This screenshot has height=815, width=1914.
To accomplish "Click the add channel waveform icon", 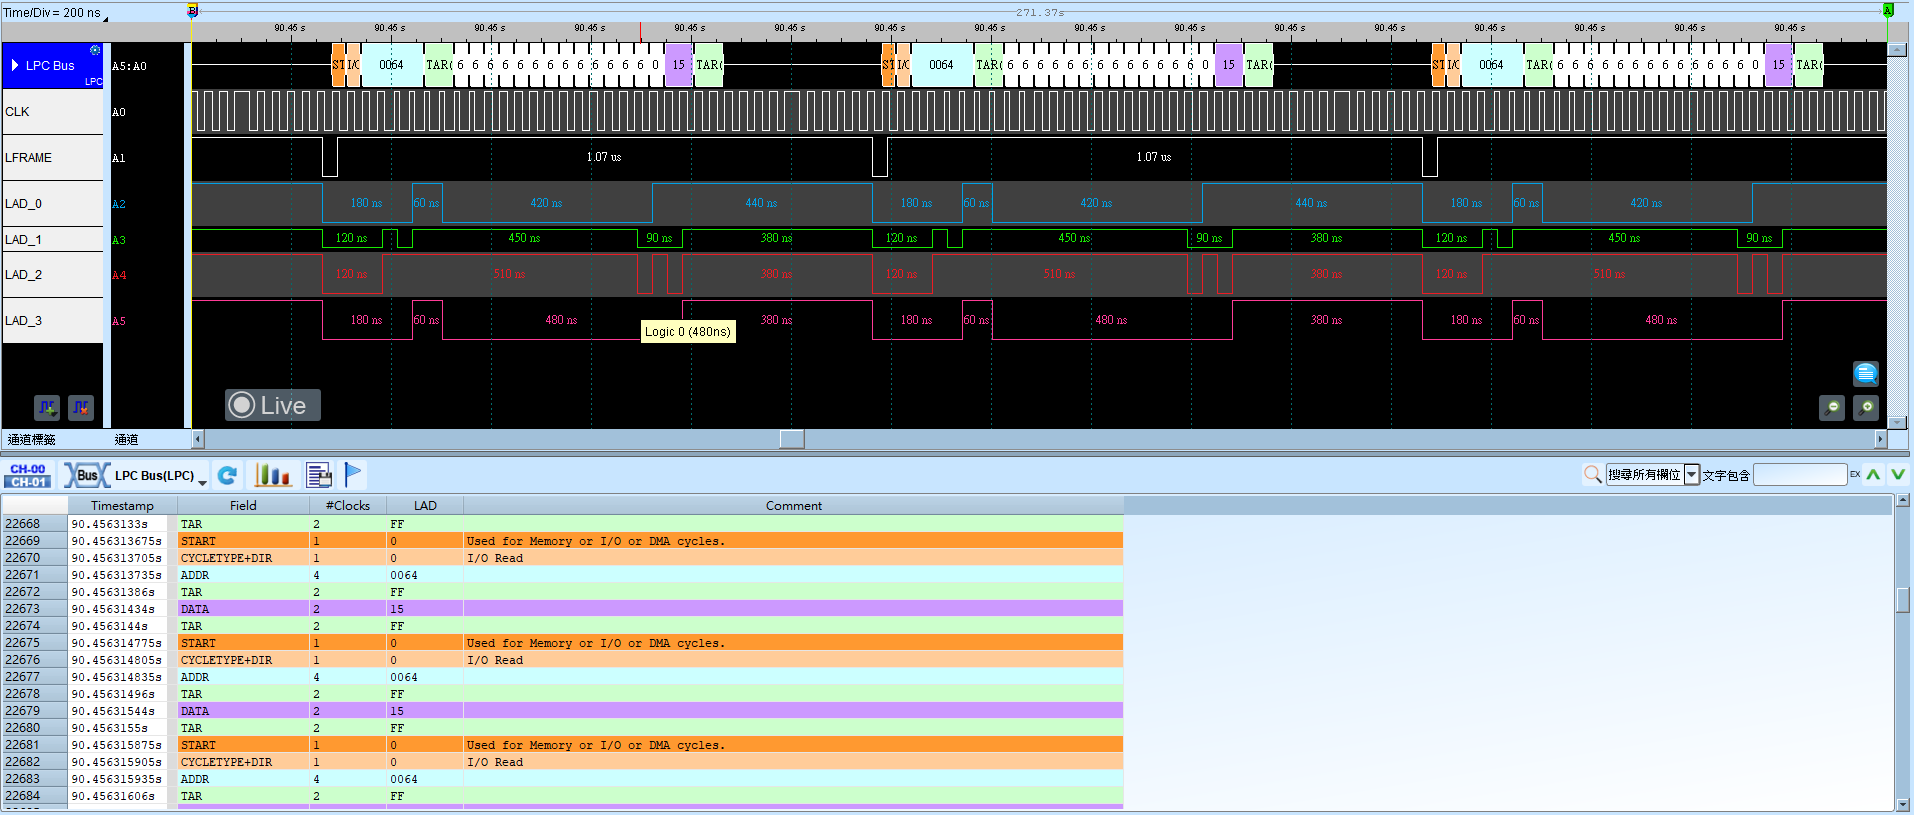I will click(x=47, y=407).
